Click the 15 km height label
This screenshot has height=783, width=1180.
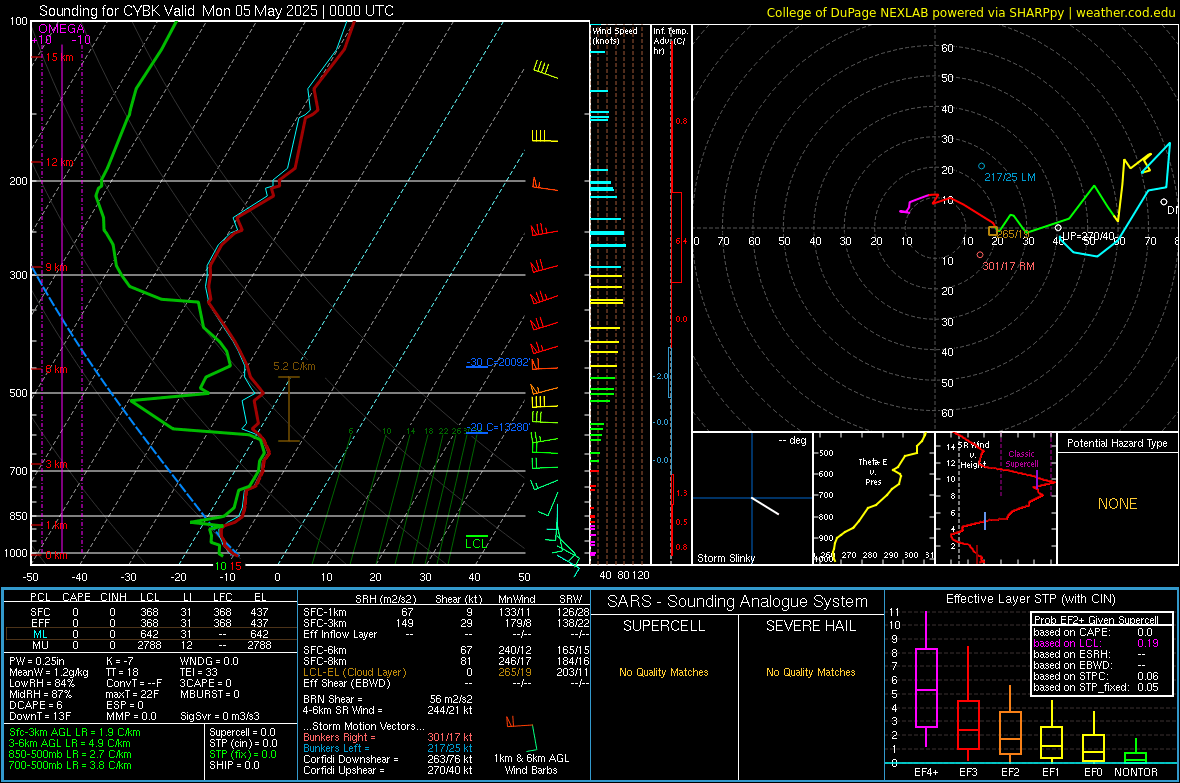coord(59,57)
